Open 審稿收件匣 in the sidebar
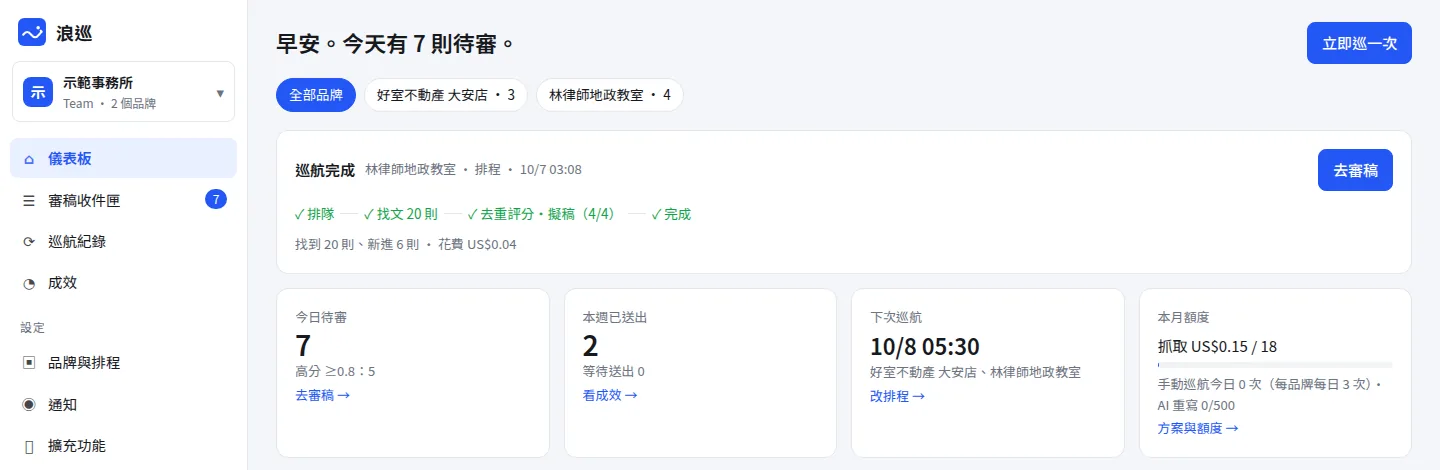1440x470 pixels. click(124, 200)
